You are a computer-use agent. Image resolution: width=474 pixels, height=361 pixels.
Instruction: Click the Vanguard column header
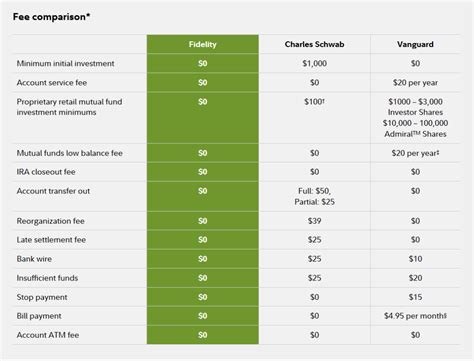[415, 44]
